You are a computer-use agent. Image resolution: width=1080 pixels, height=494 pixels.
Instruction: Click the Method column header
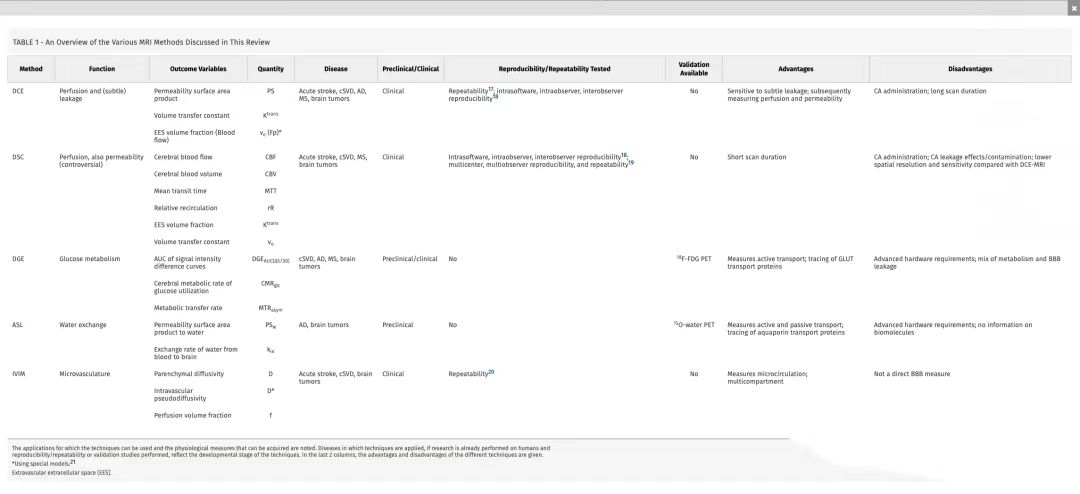tap(31, 69)
